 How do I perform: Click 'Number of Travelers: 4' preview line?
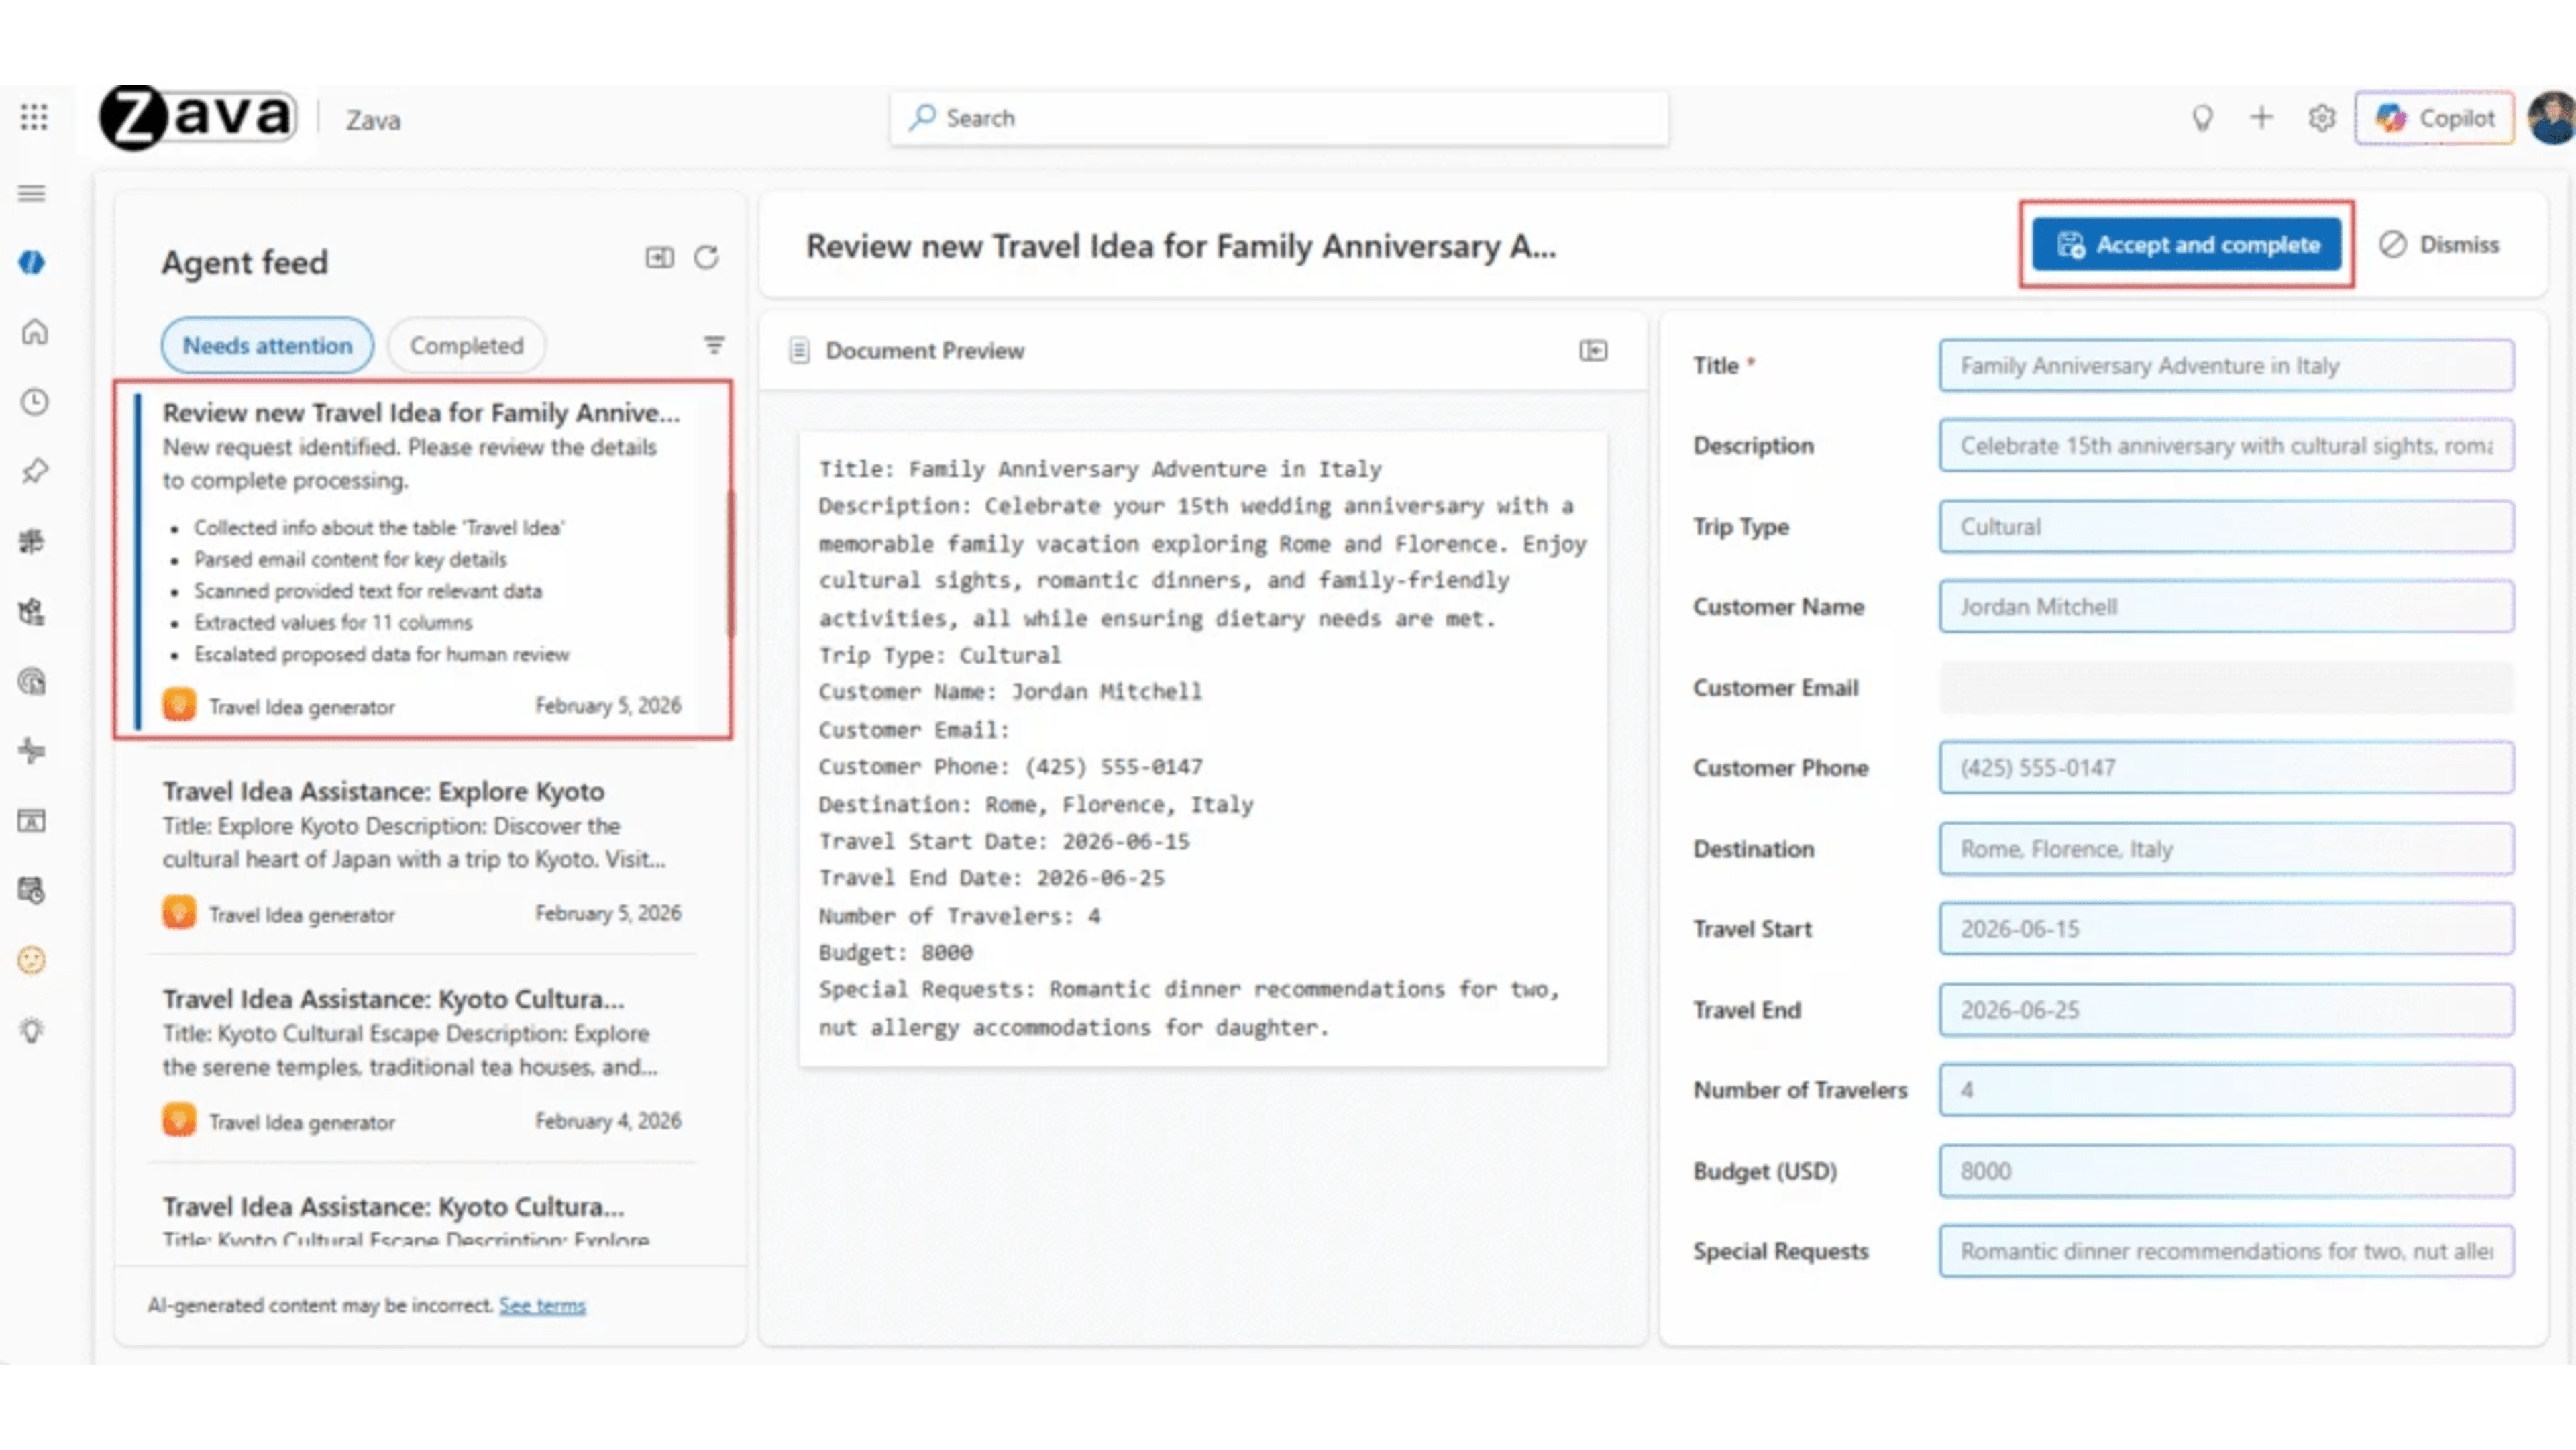click(x=959, y=915)
